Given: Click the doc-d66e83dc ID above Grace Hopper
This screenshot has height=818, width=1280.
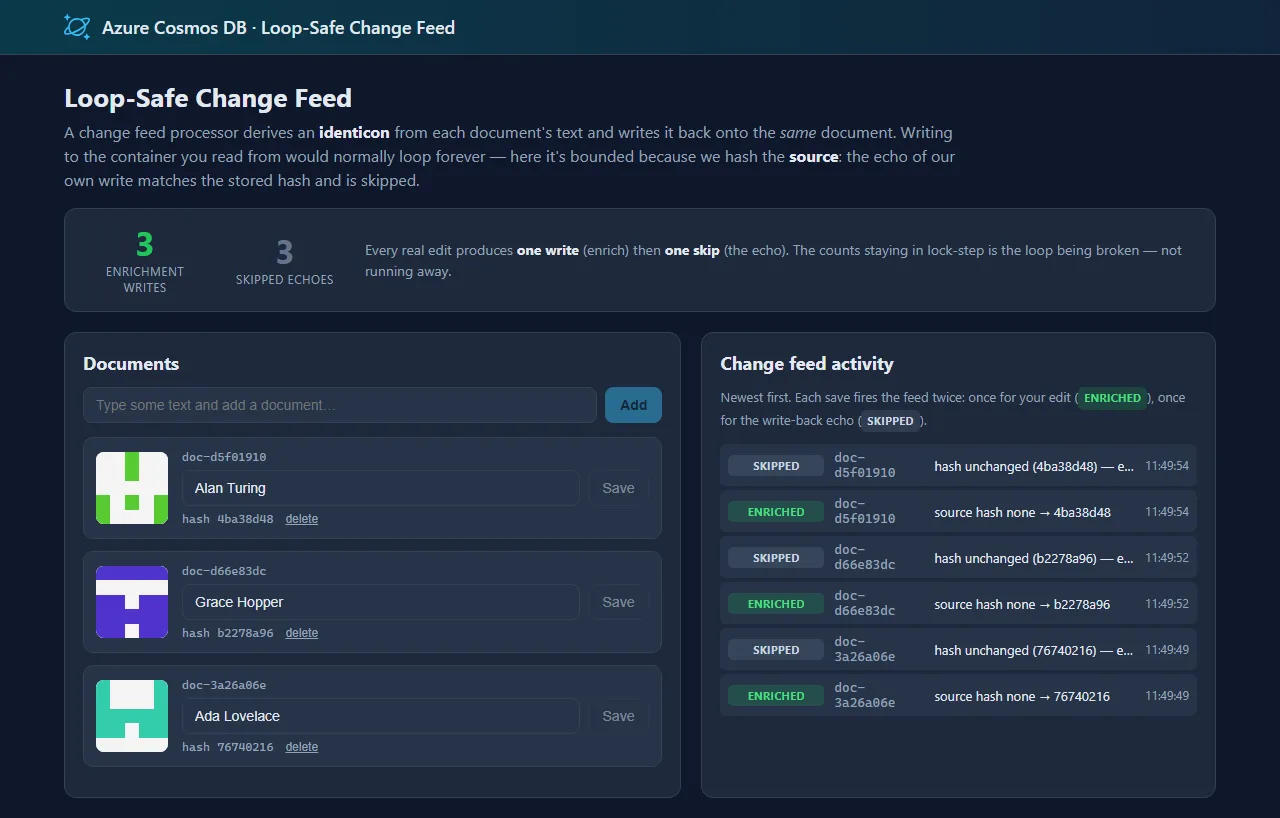Looking at the screenshot, I should [224, 571].
